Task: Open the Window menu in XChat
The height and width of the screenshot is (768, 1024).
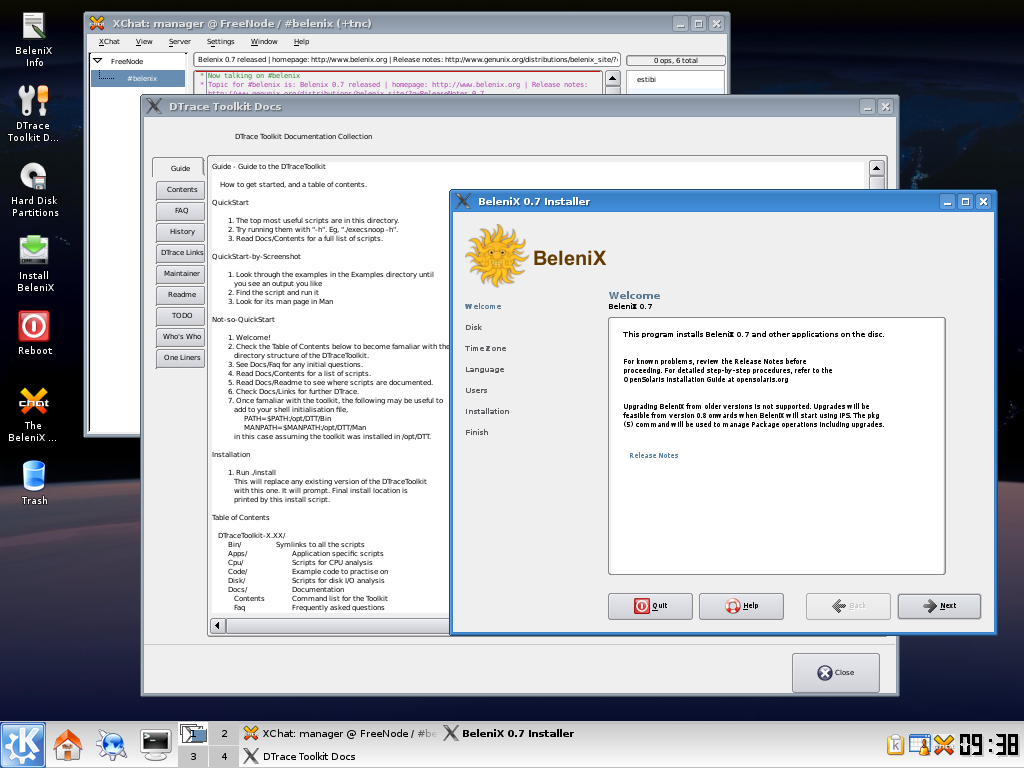Action: (264, 41)
